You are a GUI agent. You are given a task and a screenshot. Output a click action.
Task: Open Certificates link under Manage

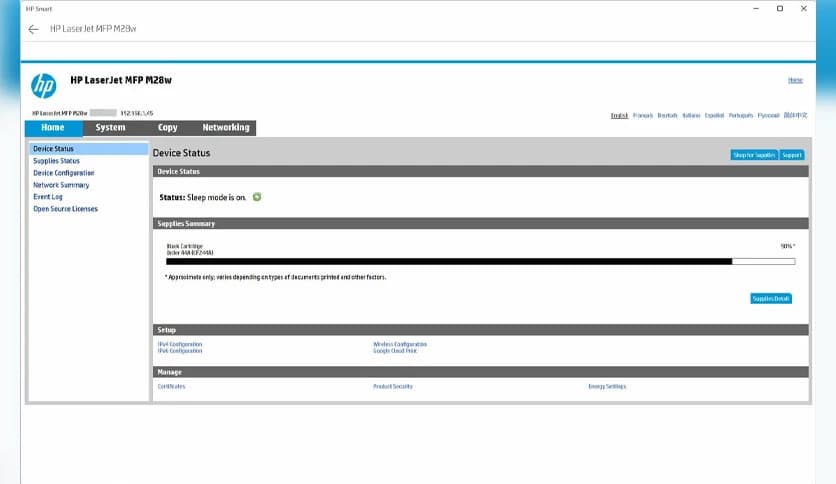click(x=171, y=386)
